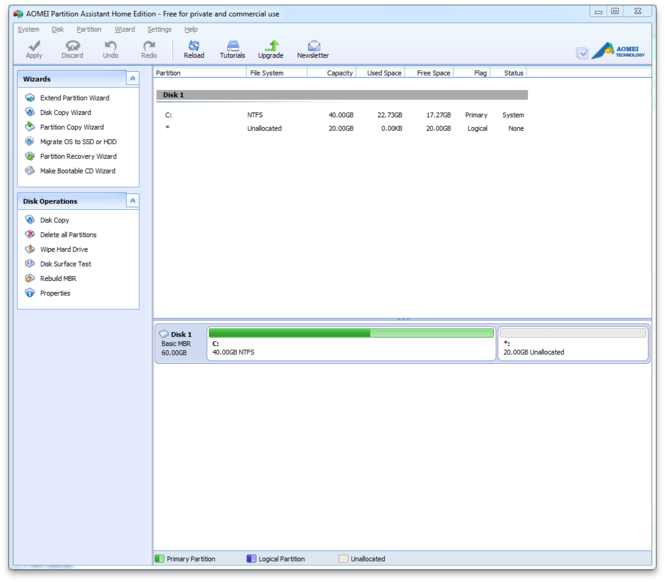Launch Extend Partition Wizard link

[75, 98]
